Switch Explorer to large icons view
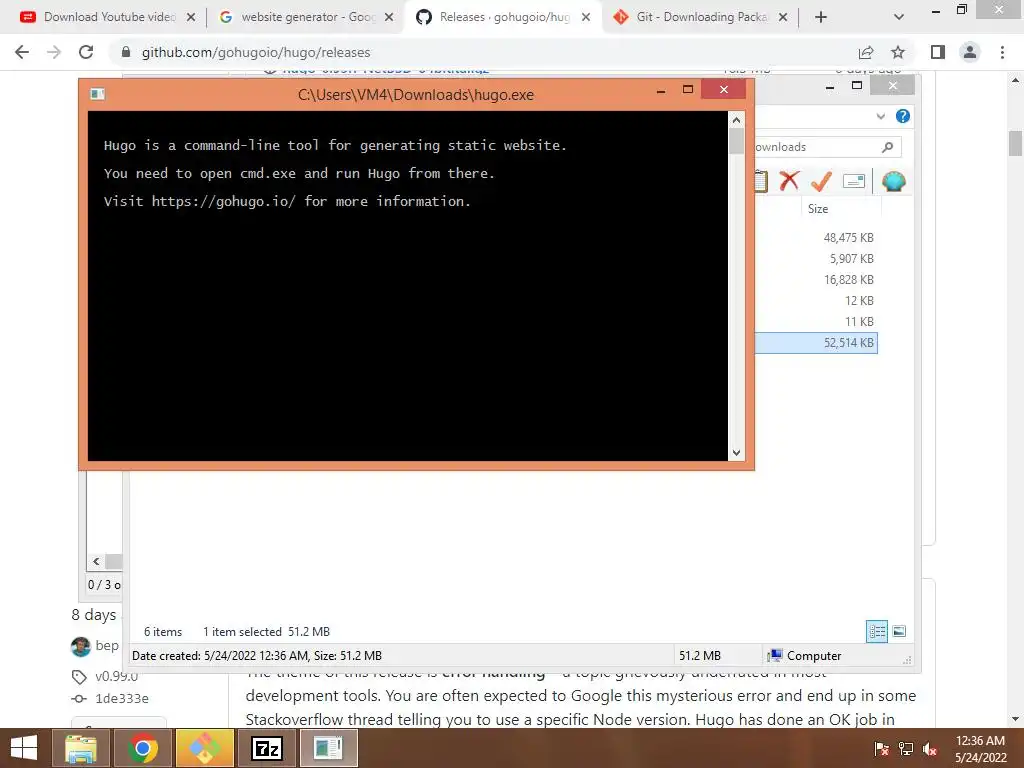The width and height of the screenshot is (1024, 768). click(x=899, y=631)
